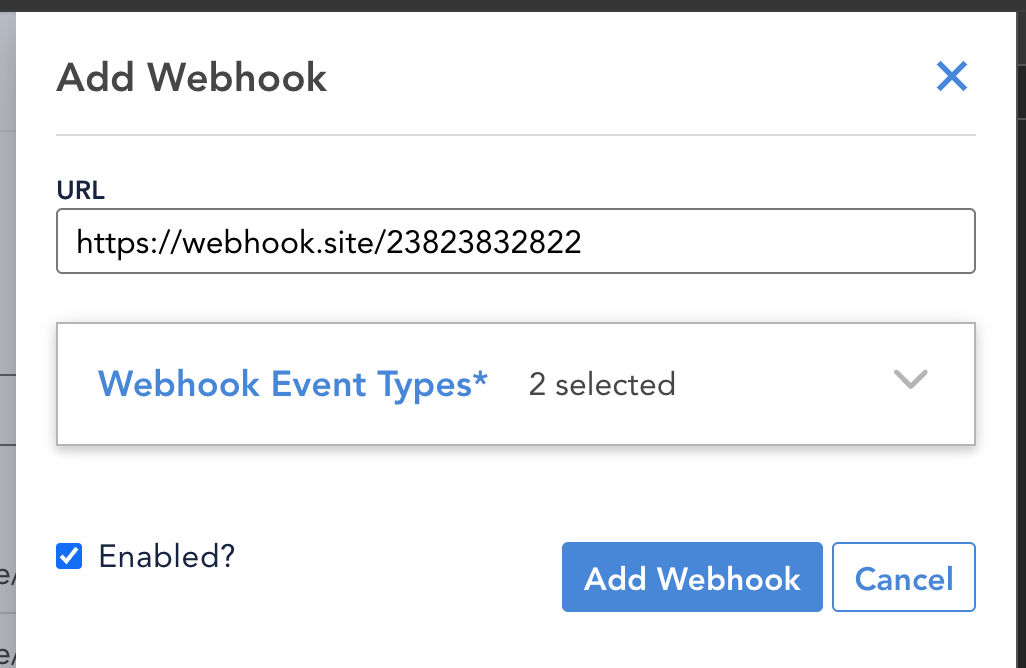The image size is (1026, 668).
Task: Cancel adding the webhook
Action: [x=904, y=577]
